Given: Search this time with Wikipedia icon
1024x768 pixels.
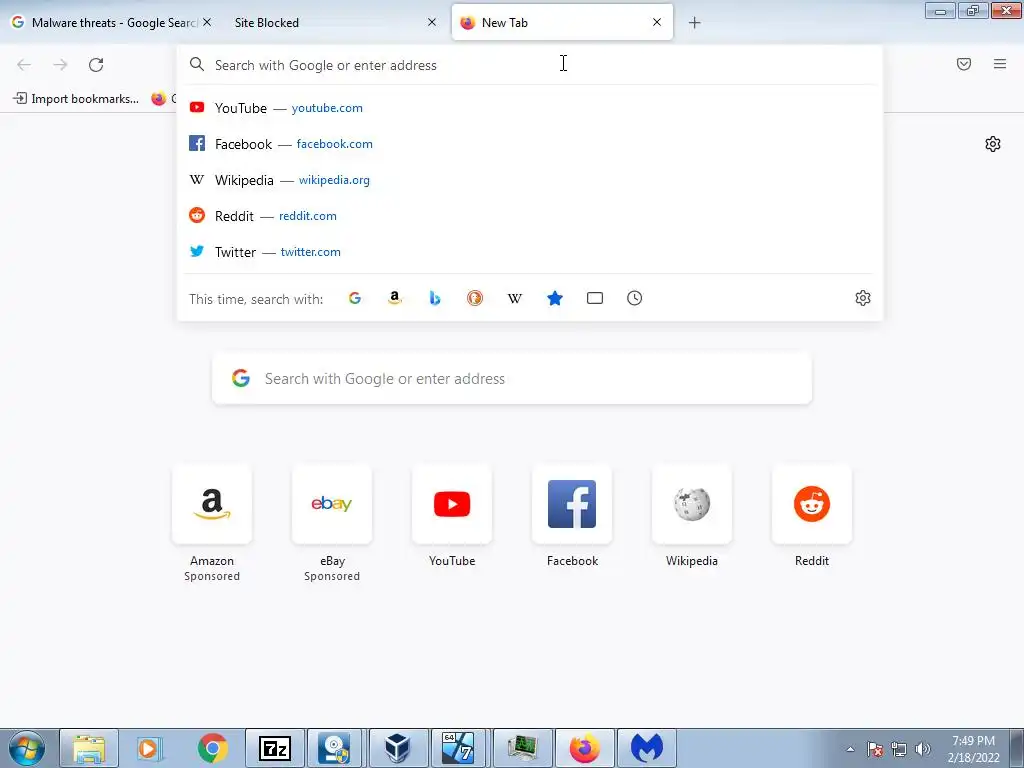Looking at the screenshot, I should coord(515,298).
